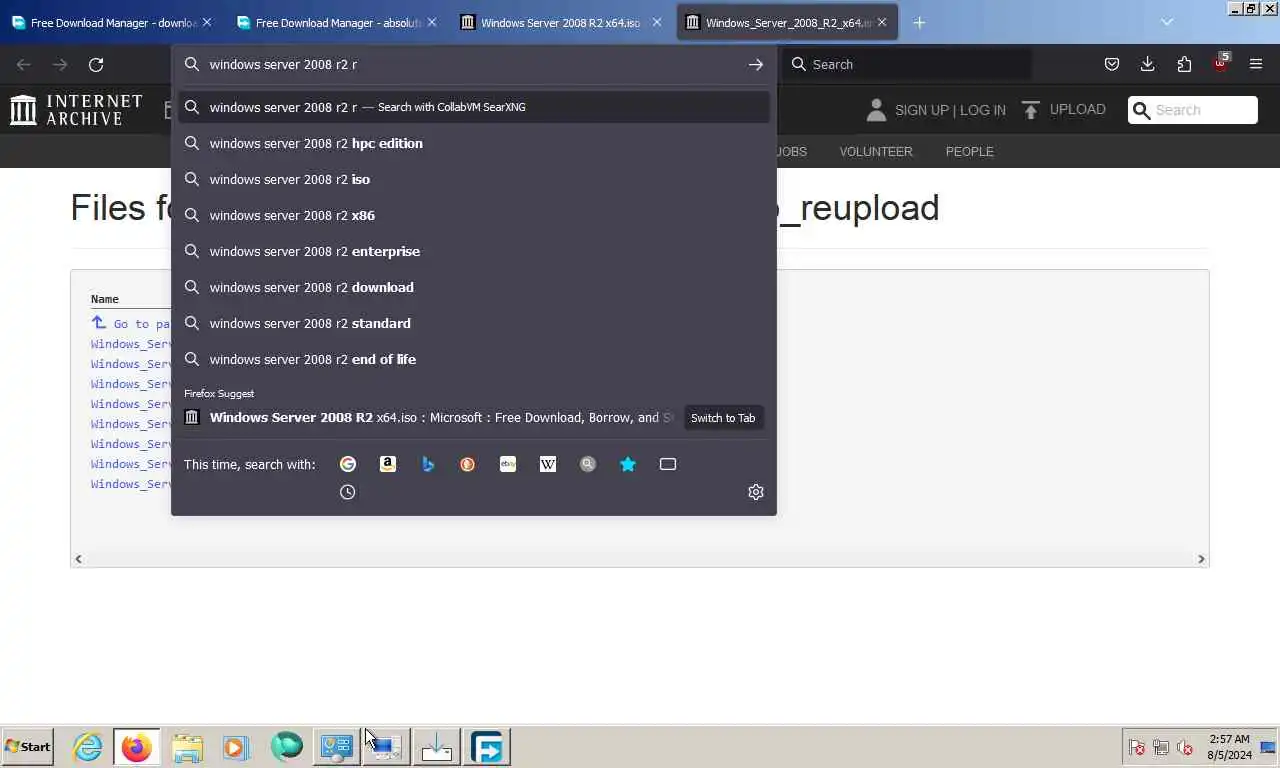This screenshot has height=768, width=1280.
Task: Search this time with DuckDuckGo
Action: coord(468,464)
